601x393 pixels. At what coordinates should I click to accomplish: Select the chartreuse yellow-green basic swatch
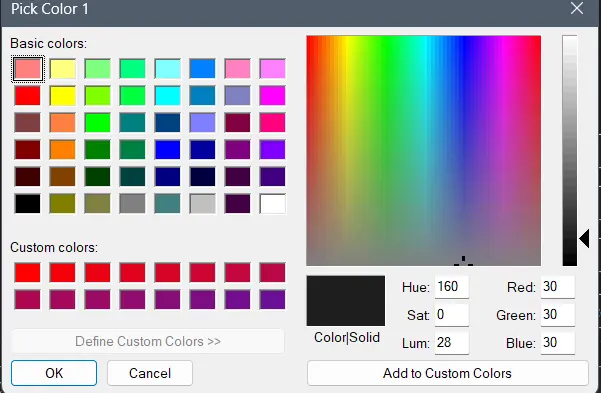97,95
